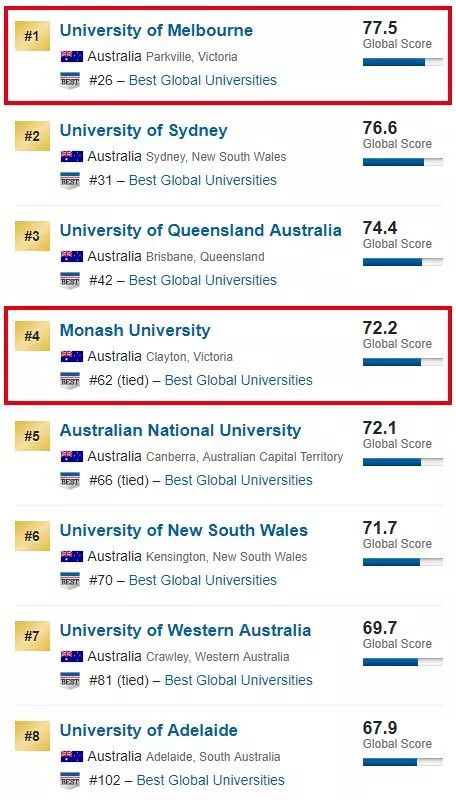456x800 pixels.
Task: Click Best Global Universities link beside #70
Action: [203, 580]
